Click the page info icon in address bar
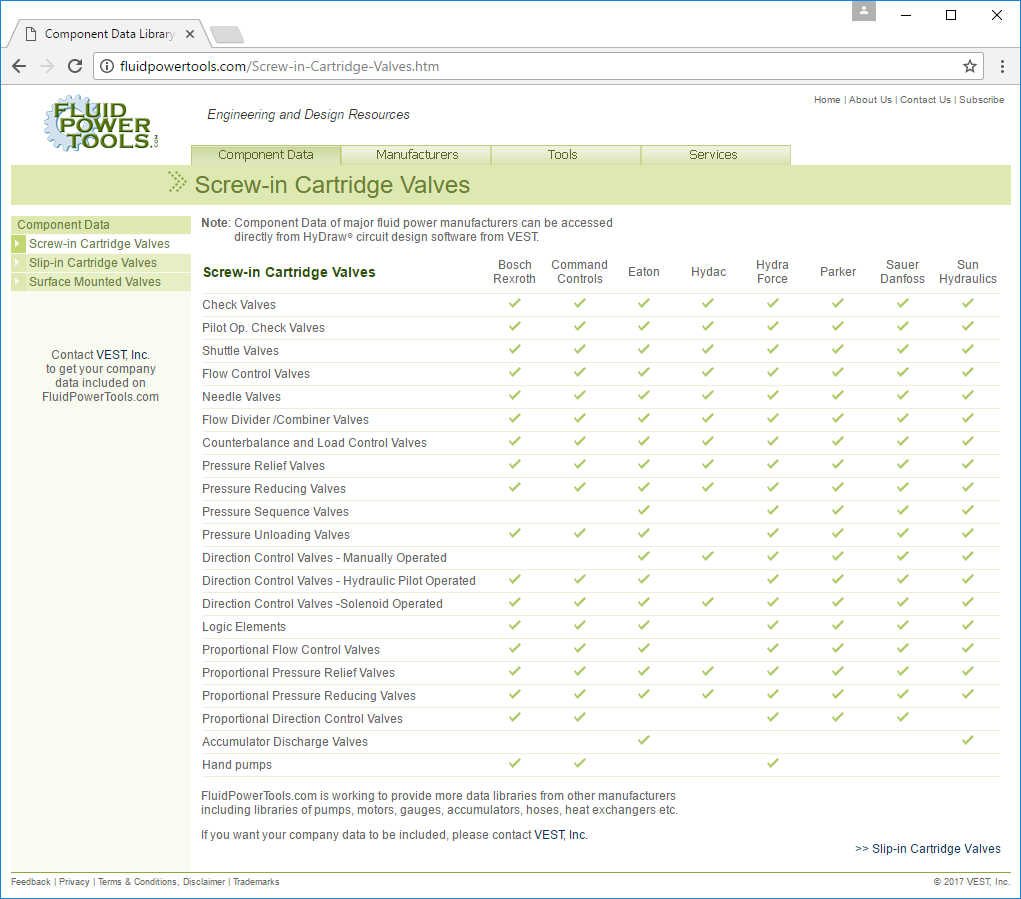1021x899 pixels. (x=108, y=67)
